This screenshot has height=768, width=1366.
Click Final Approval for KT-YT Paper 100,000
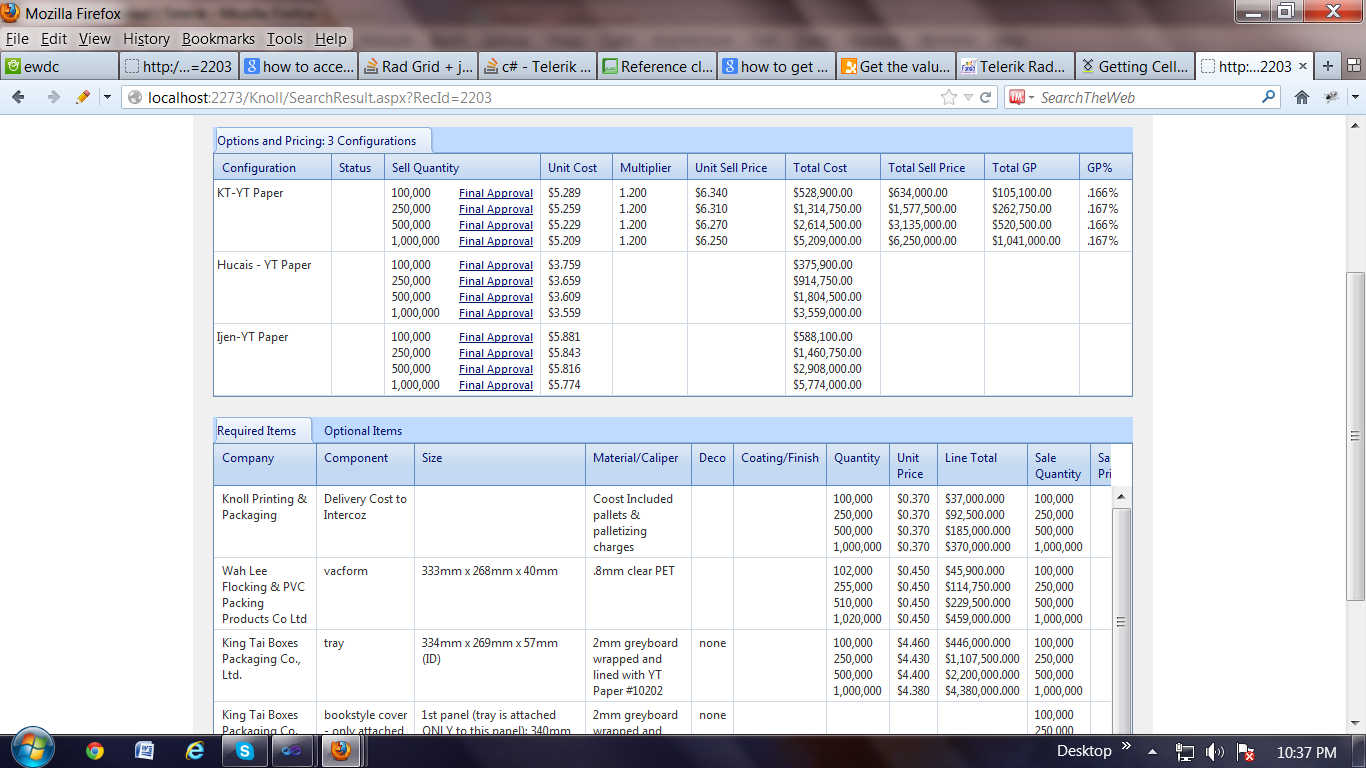click(496, 193)
